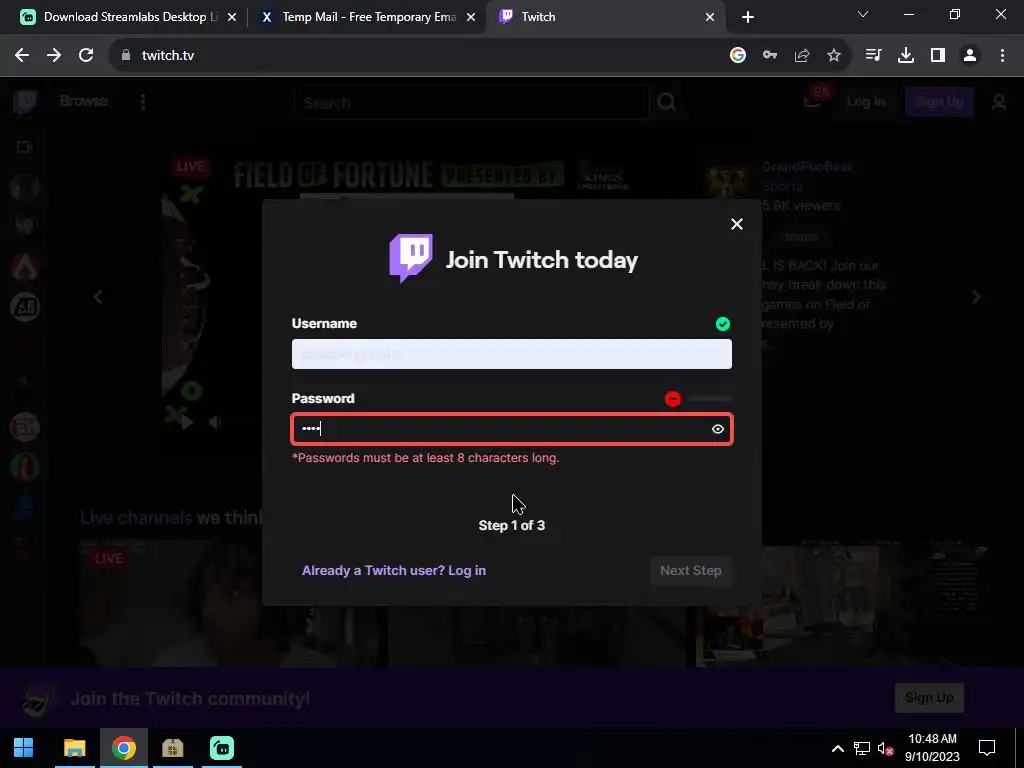Reload the twitch.tv page
The image size is (1024, 768).
(86, 56)
